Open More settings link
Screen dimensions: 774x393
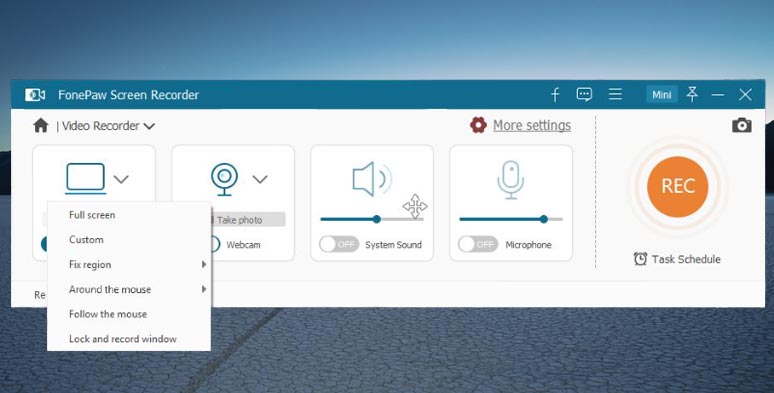point(532,125)
